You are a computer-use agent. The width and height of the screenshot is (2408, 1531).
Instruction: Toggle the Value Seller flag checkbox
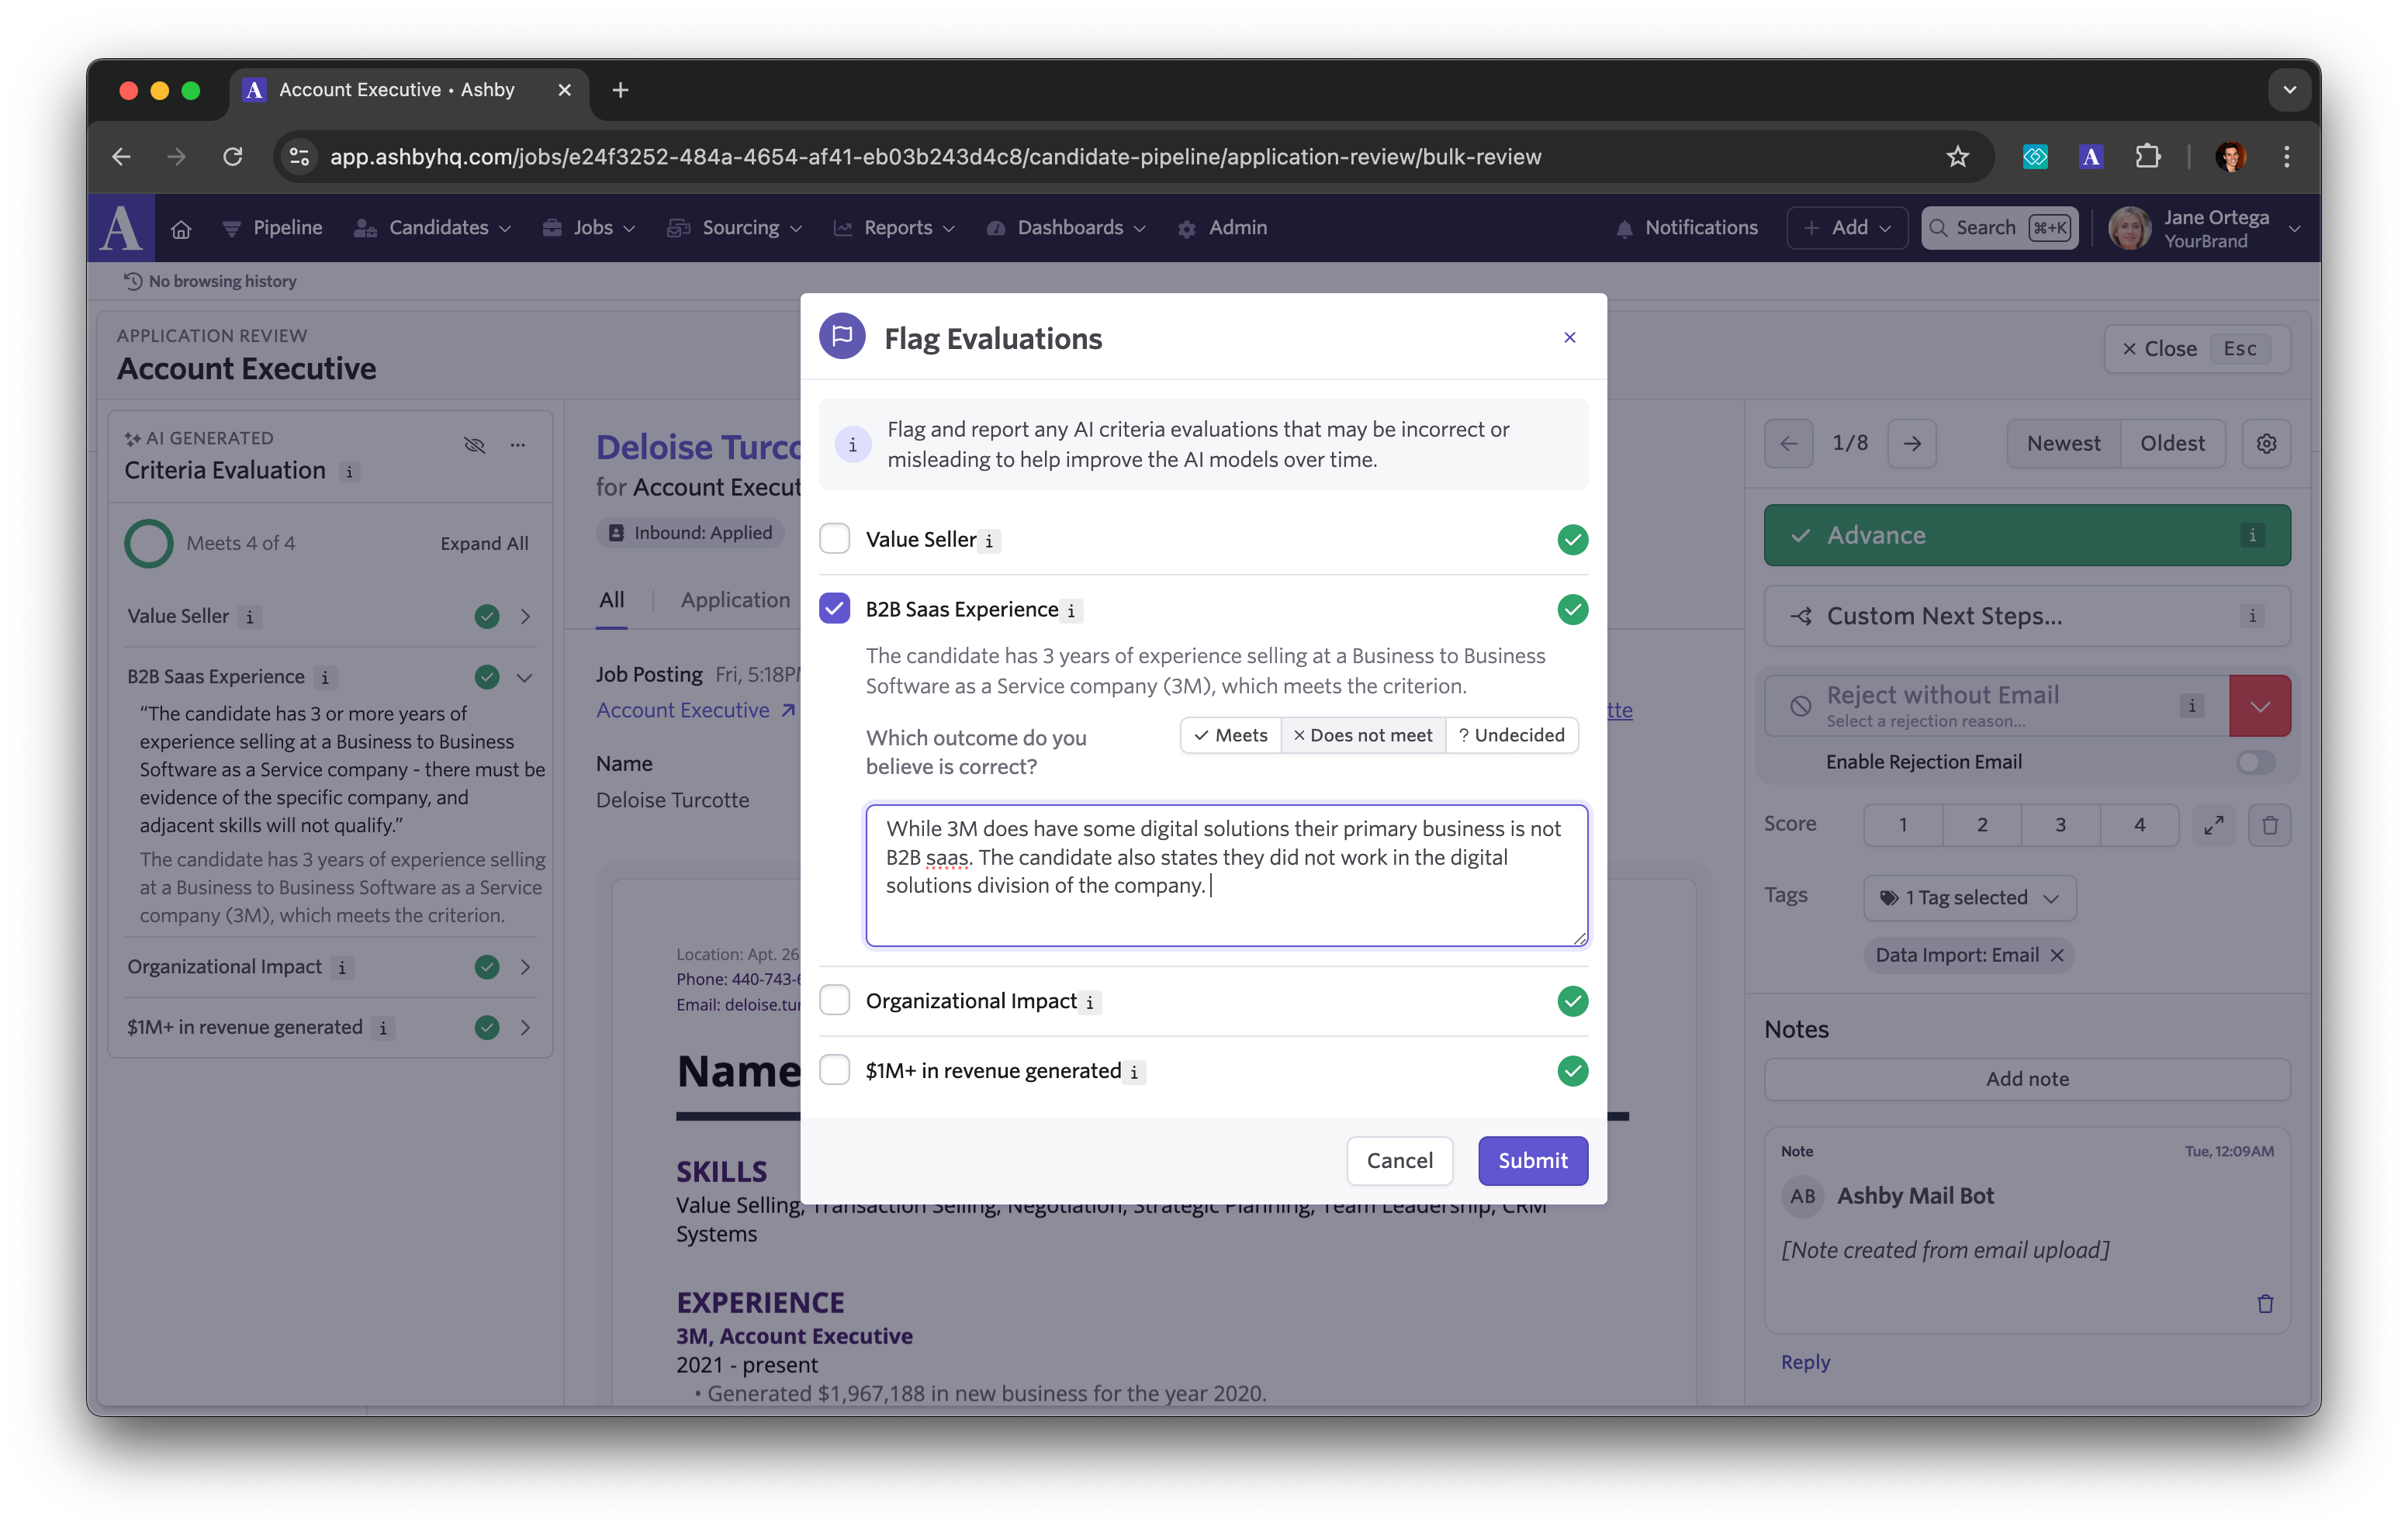pyautogui.click(x=837, y=538)
